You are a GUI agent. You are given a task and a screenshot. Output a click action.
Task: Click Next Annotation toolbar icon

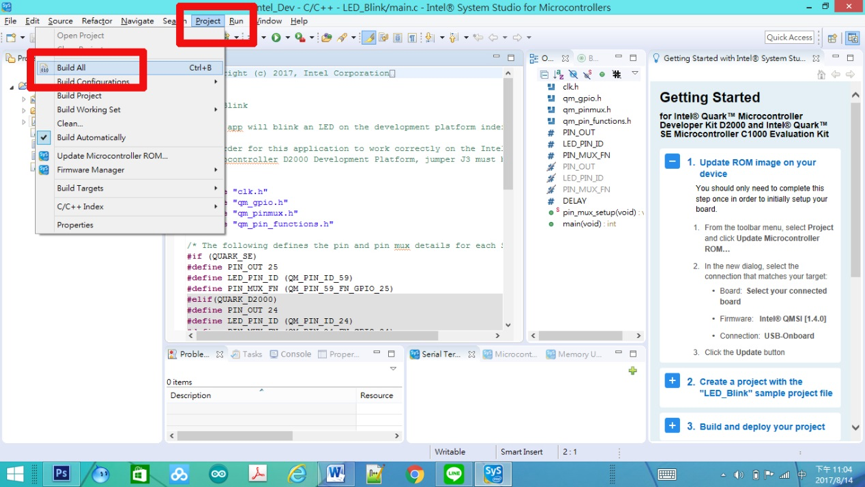coord(429,38)
